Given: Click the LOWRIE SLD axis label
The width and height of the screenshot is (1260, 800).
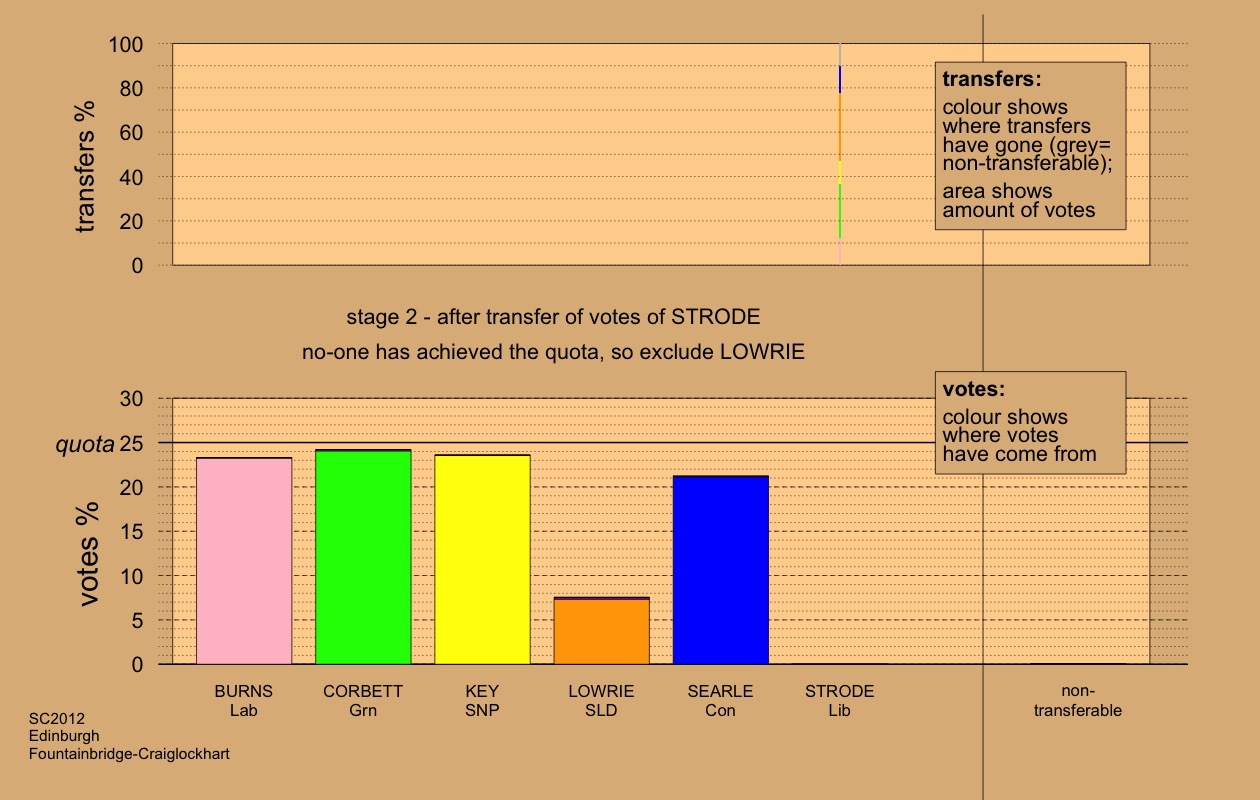Looking at the screenshot, I should click(602, 701).
